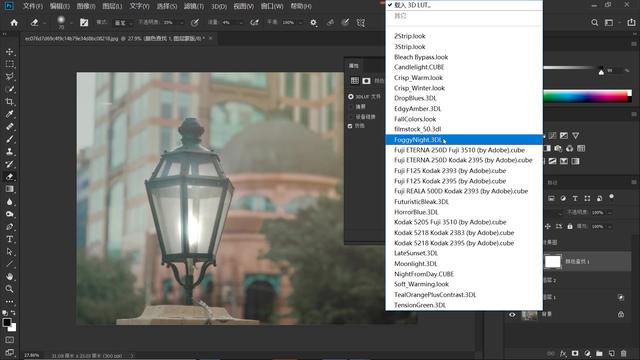
Task: Click the Background layer thumbnail
Action: (530, 315)
